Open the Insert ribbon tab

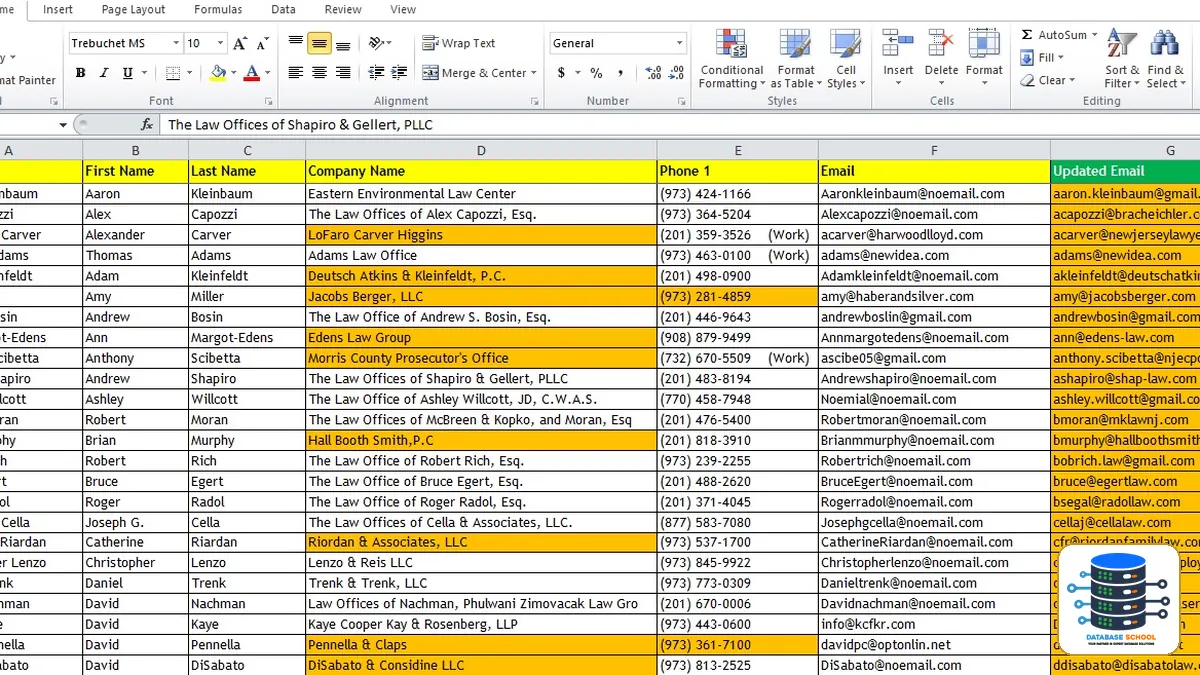58,10
